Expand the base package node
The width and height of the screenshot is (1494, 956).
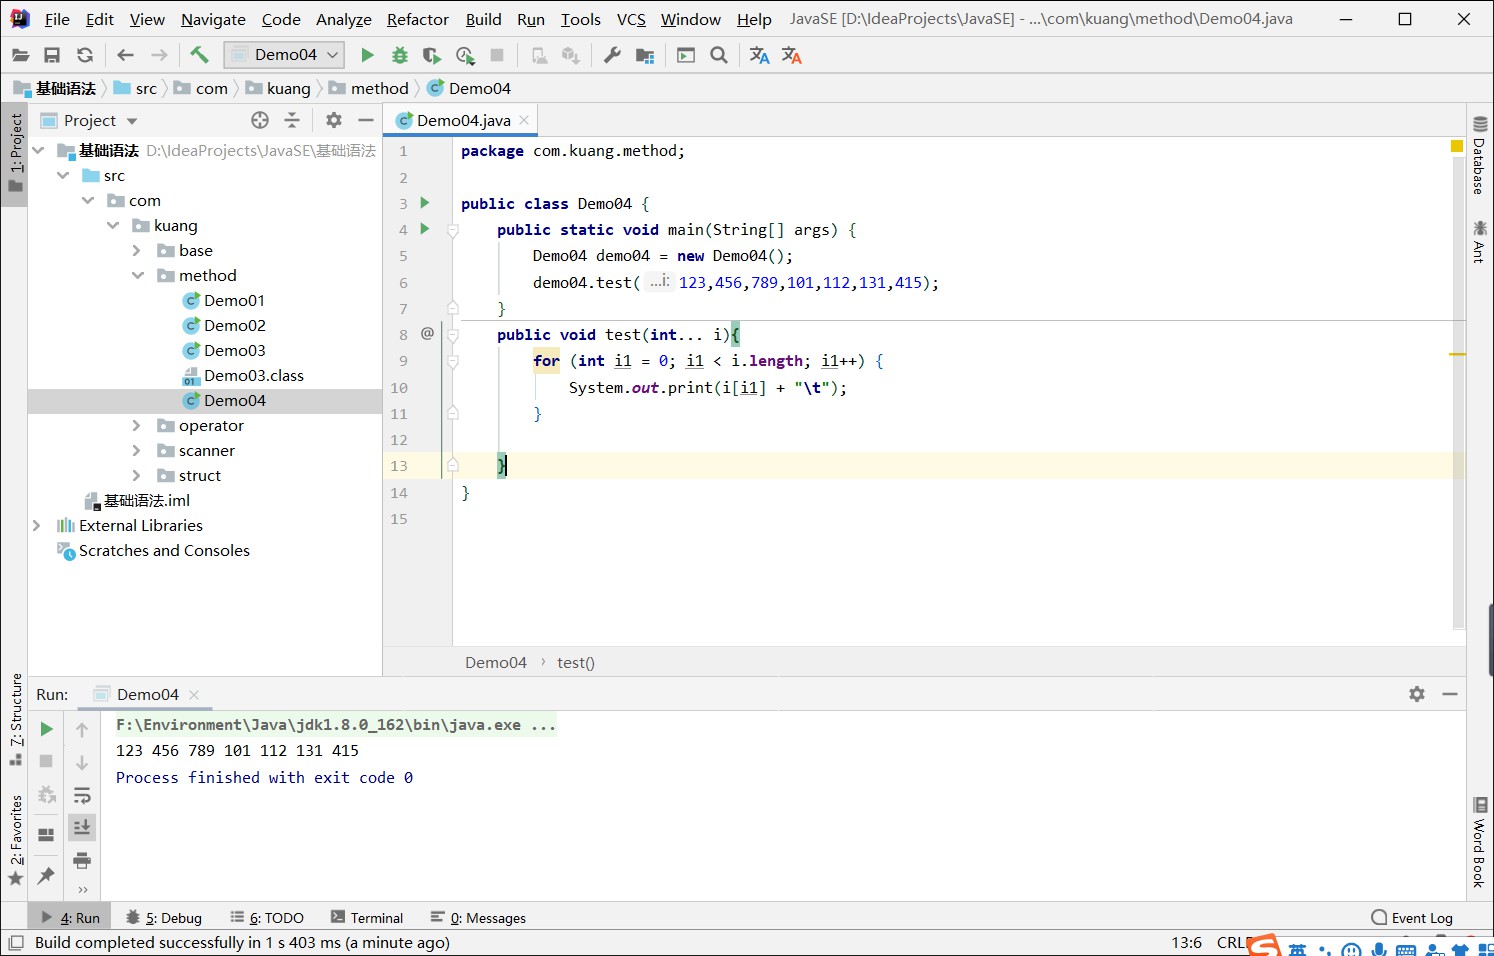(137, 250)
